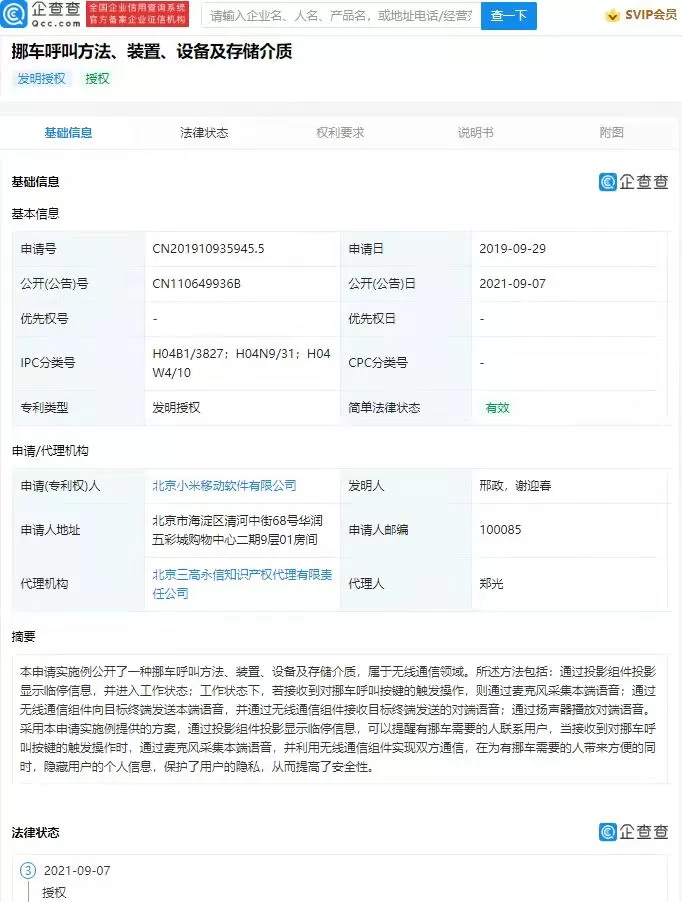Click the application number CN201910935945.5

tap(208, 249)
